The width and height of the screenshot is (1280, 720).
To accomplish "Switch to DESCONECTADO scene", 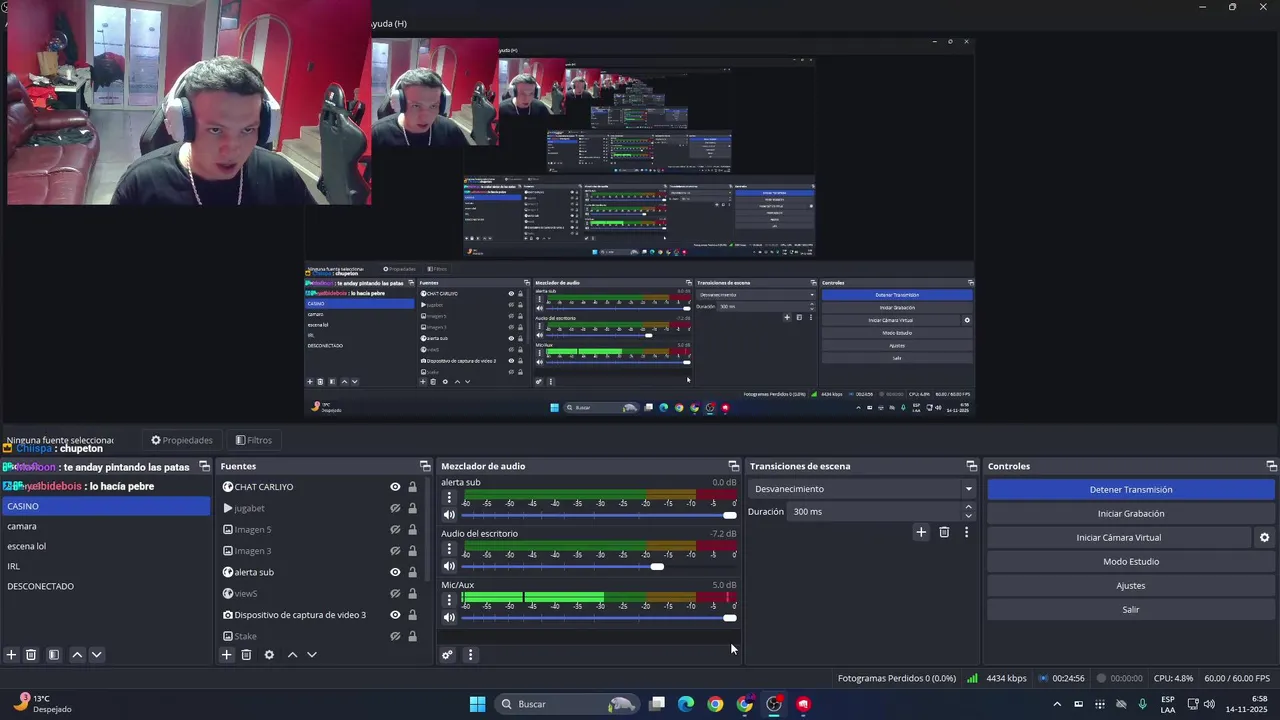I will 106,586.
